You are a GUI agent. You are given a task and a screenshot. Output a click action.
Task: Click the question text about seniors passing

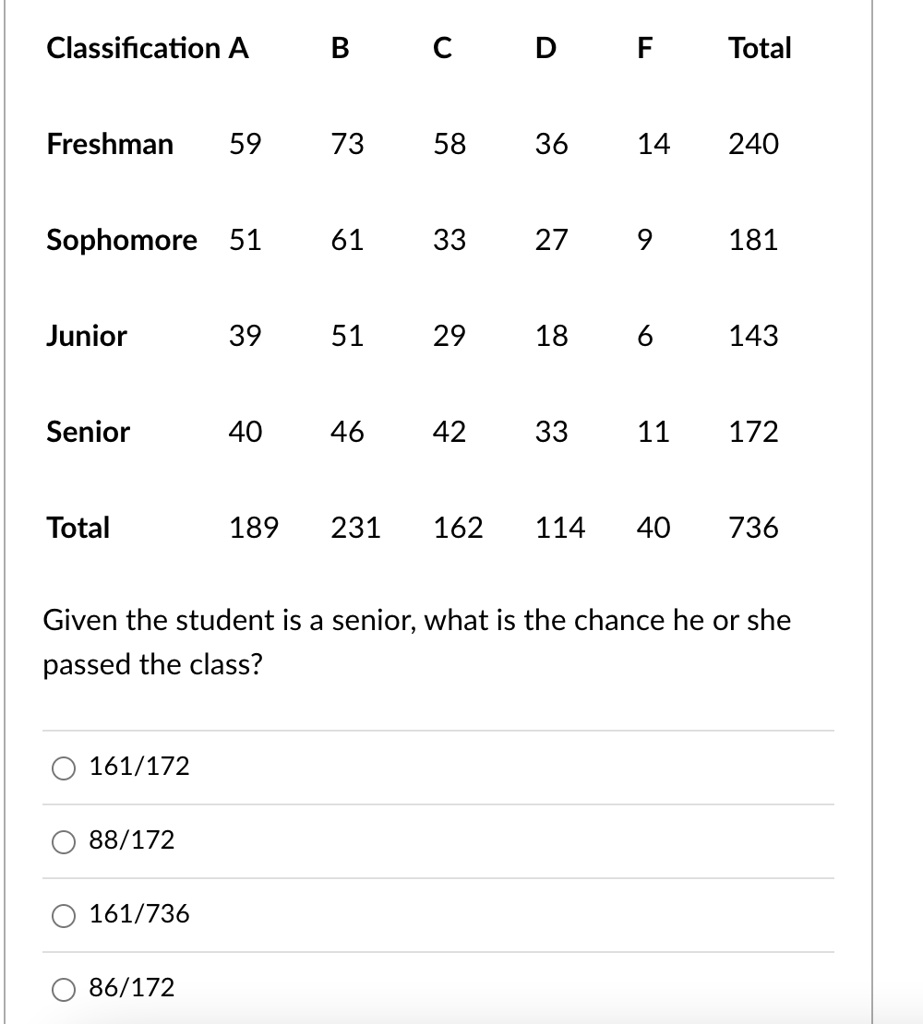pos(417,642)
